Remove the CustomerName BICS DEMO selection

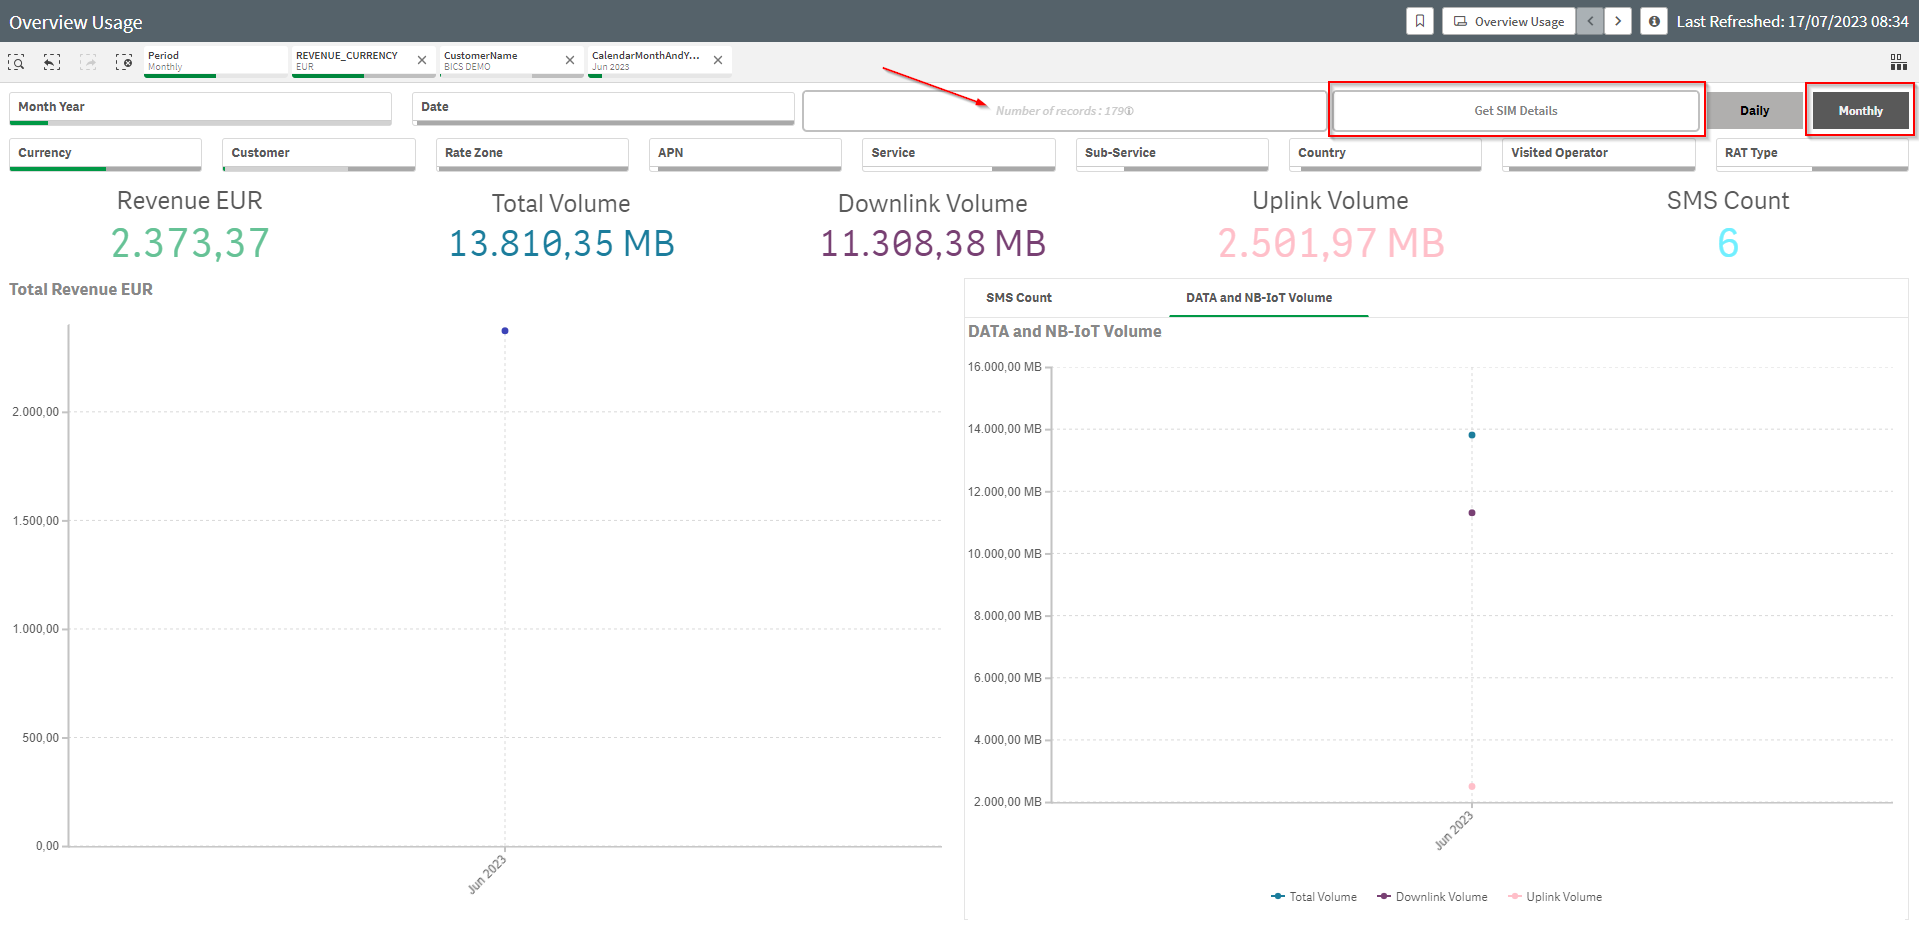[570, 60]
